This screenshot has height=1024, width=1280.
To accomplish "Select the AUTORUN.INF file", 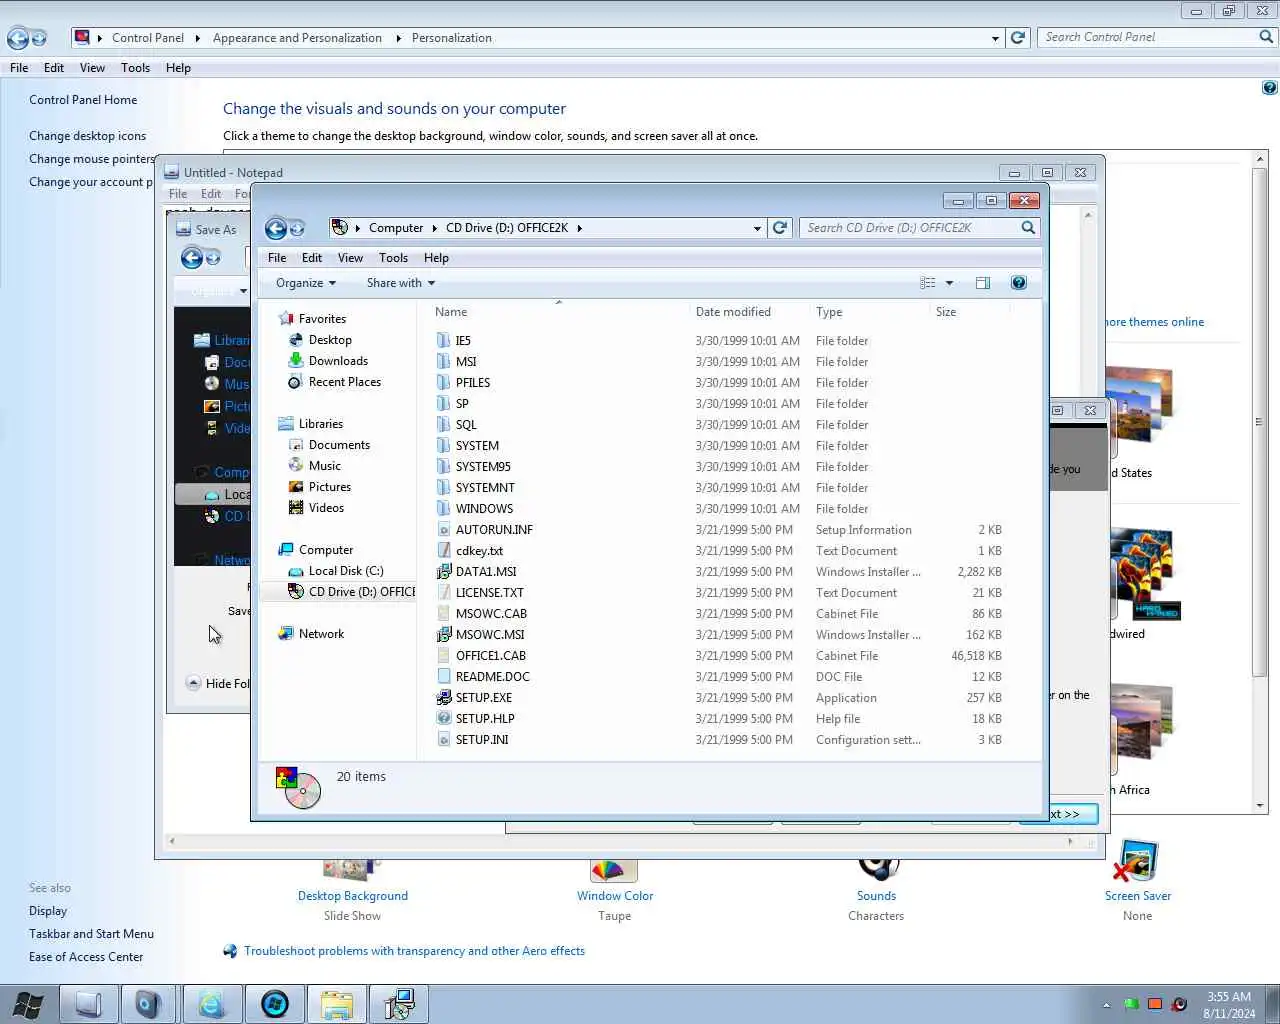I will [494, 530].
